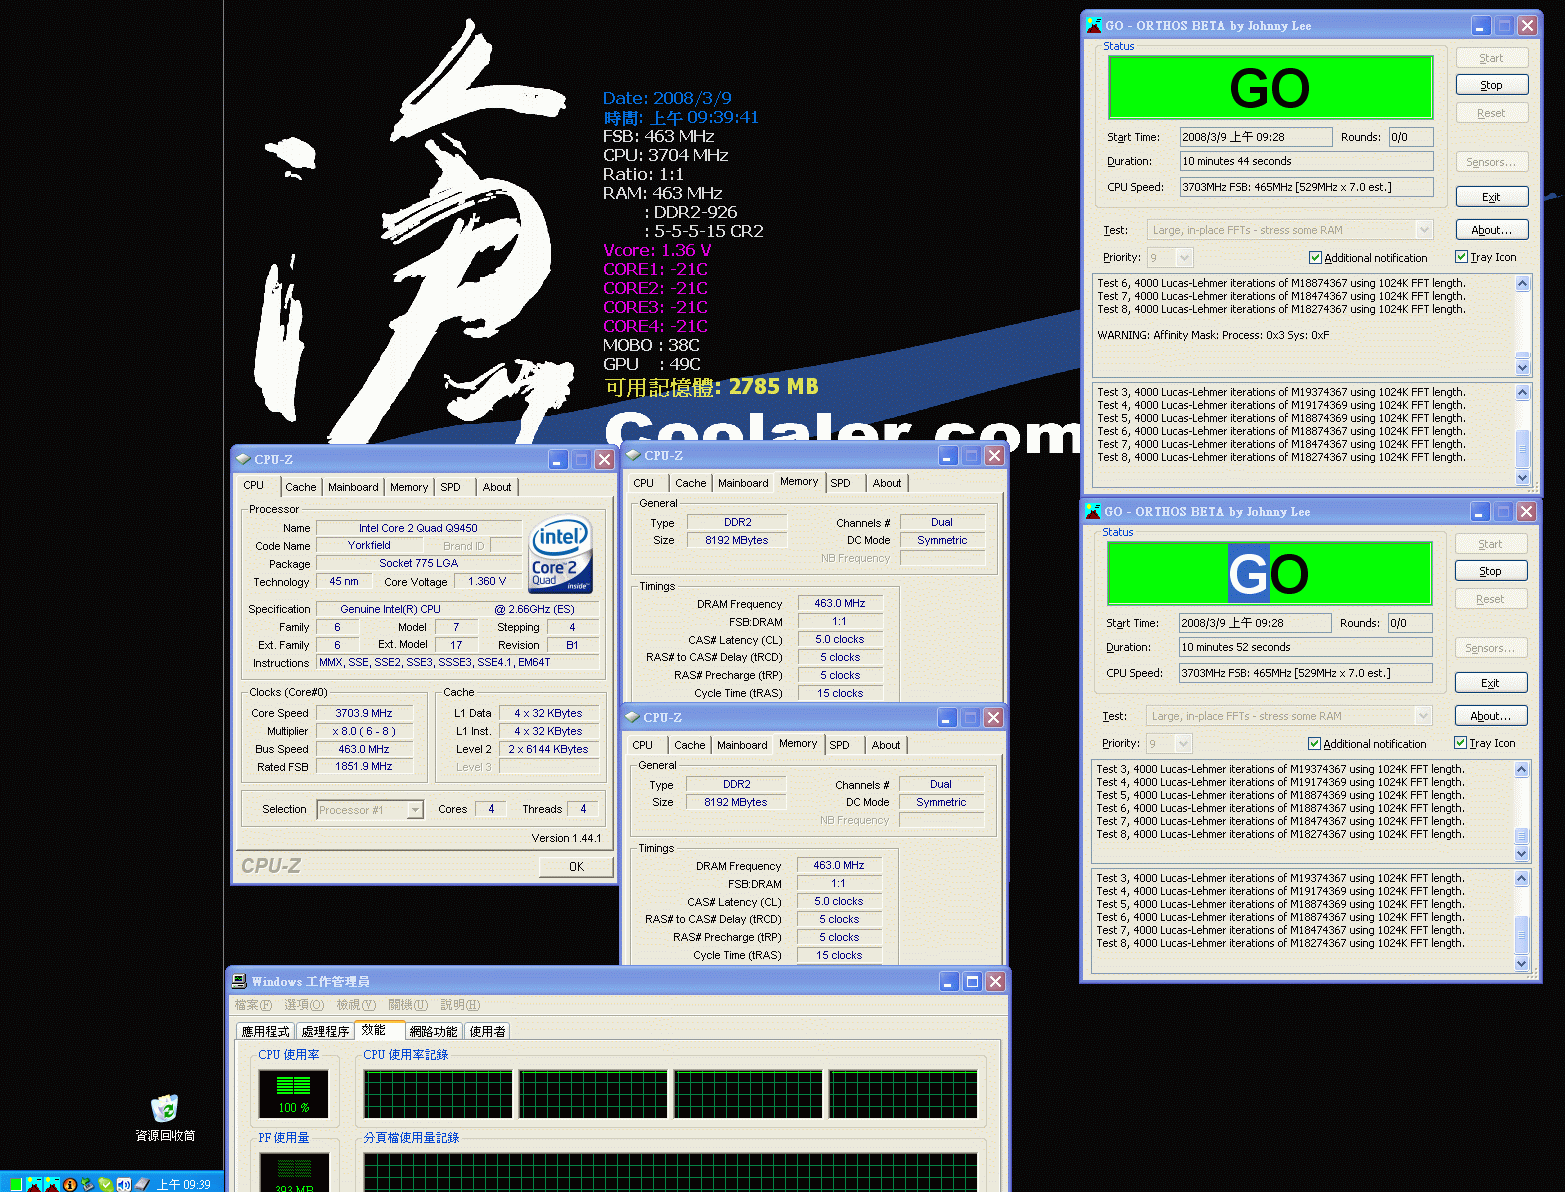Close the main CPU-Z window

point(605,460)
